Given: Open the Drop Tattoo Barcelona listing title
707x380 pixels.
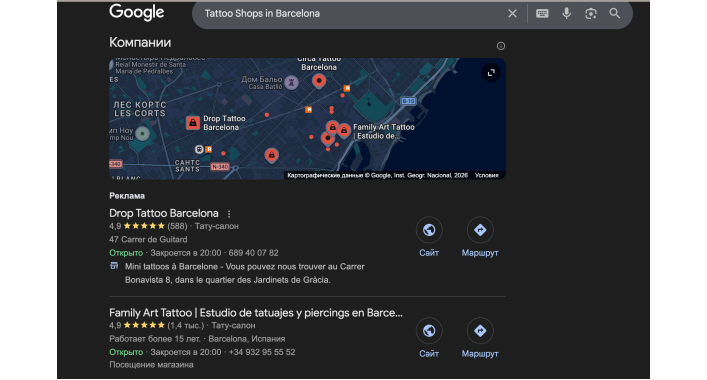Looking at the screenshot, I should (164, 213).
